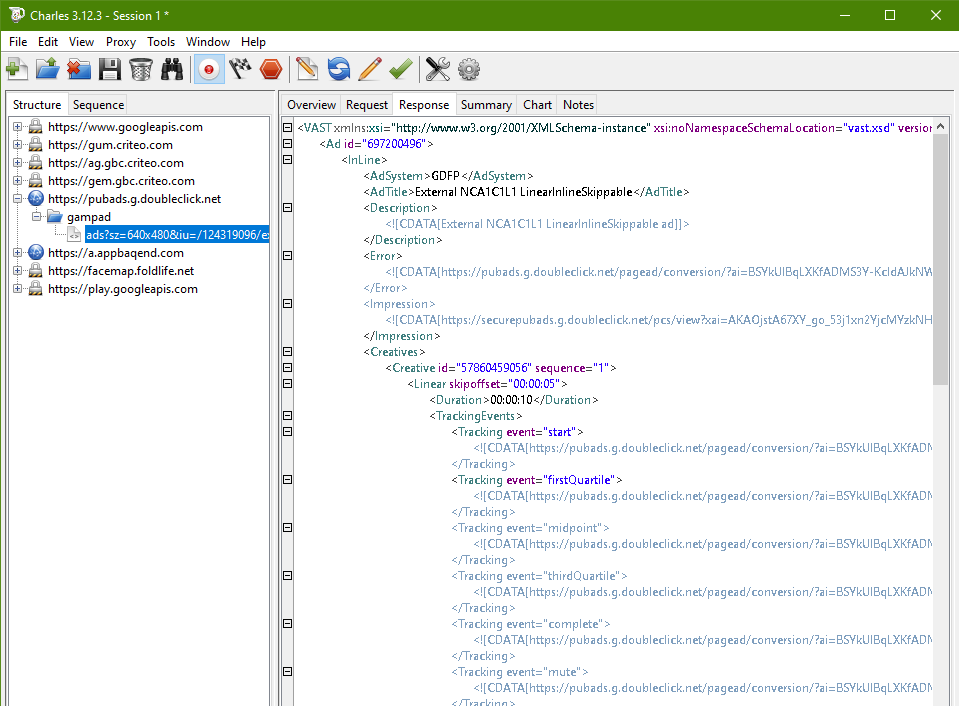The height and width of the screenshot is (706, 959).
Task: Select the gampad folder in the tree
Action: [x=88, y=217]
